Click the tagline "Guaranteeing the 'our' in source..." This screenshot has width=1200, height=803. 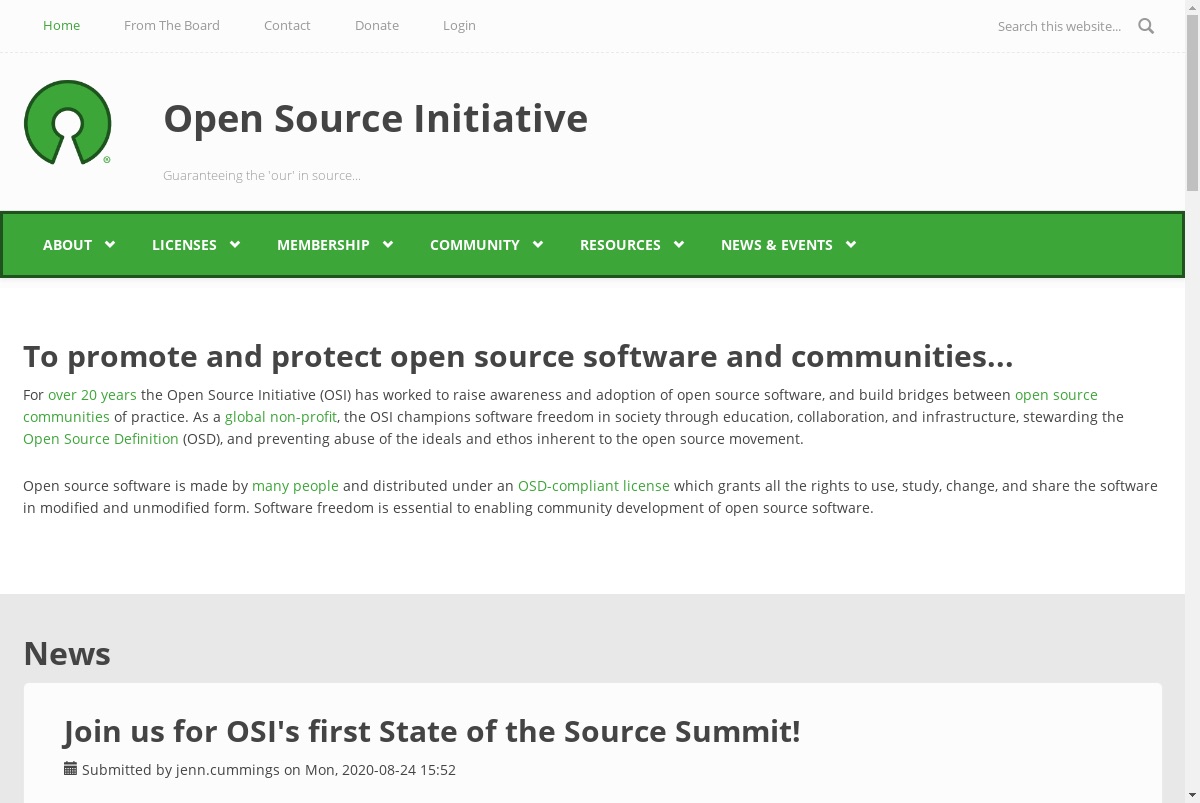tap(262, 176)
